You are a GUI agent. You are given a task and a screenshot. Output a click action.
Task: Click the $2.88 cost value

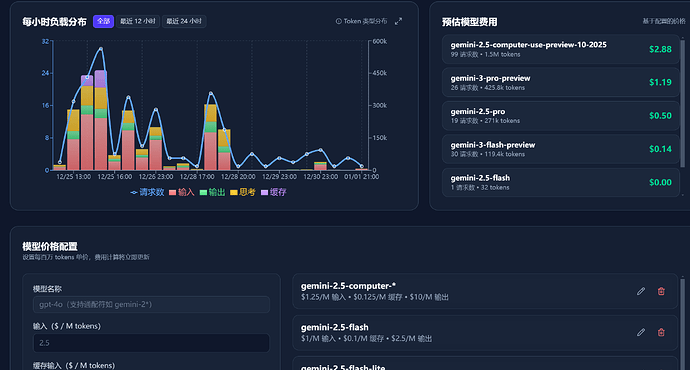click(660, 49)
